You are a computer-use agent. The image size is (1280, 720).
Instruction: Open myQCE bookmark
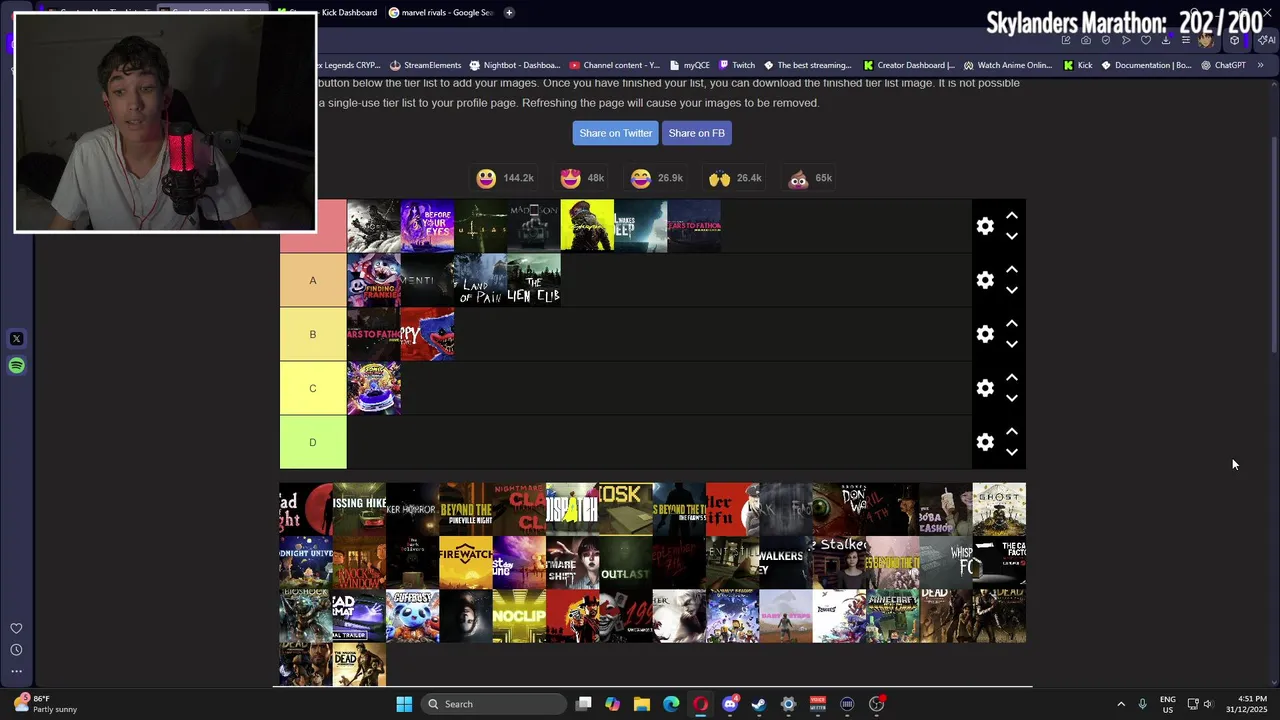(x=690, y=65)
